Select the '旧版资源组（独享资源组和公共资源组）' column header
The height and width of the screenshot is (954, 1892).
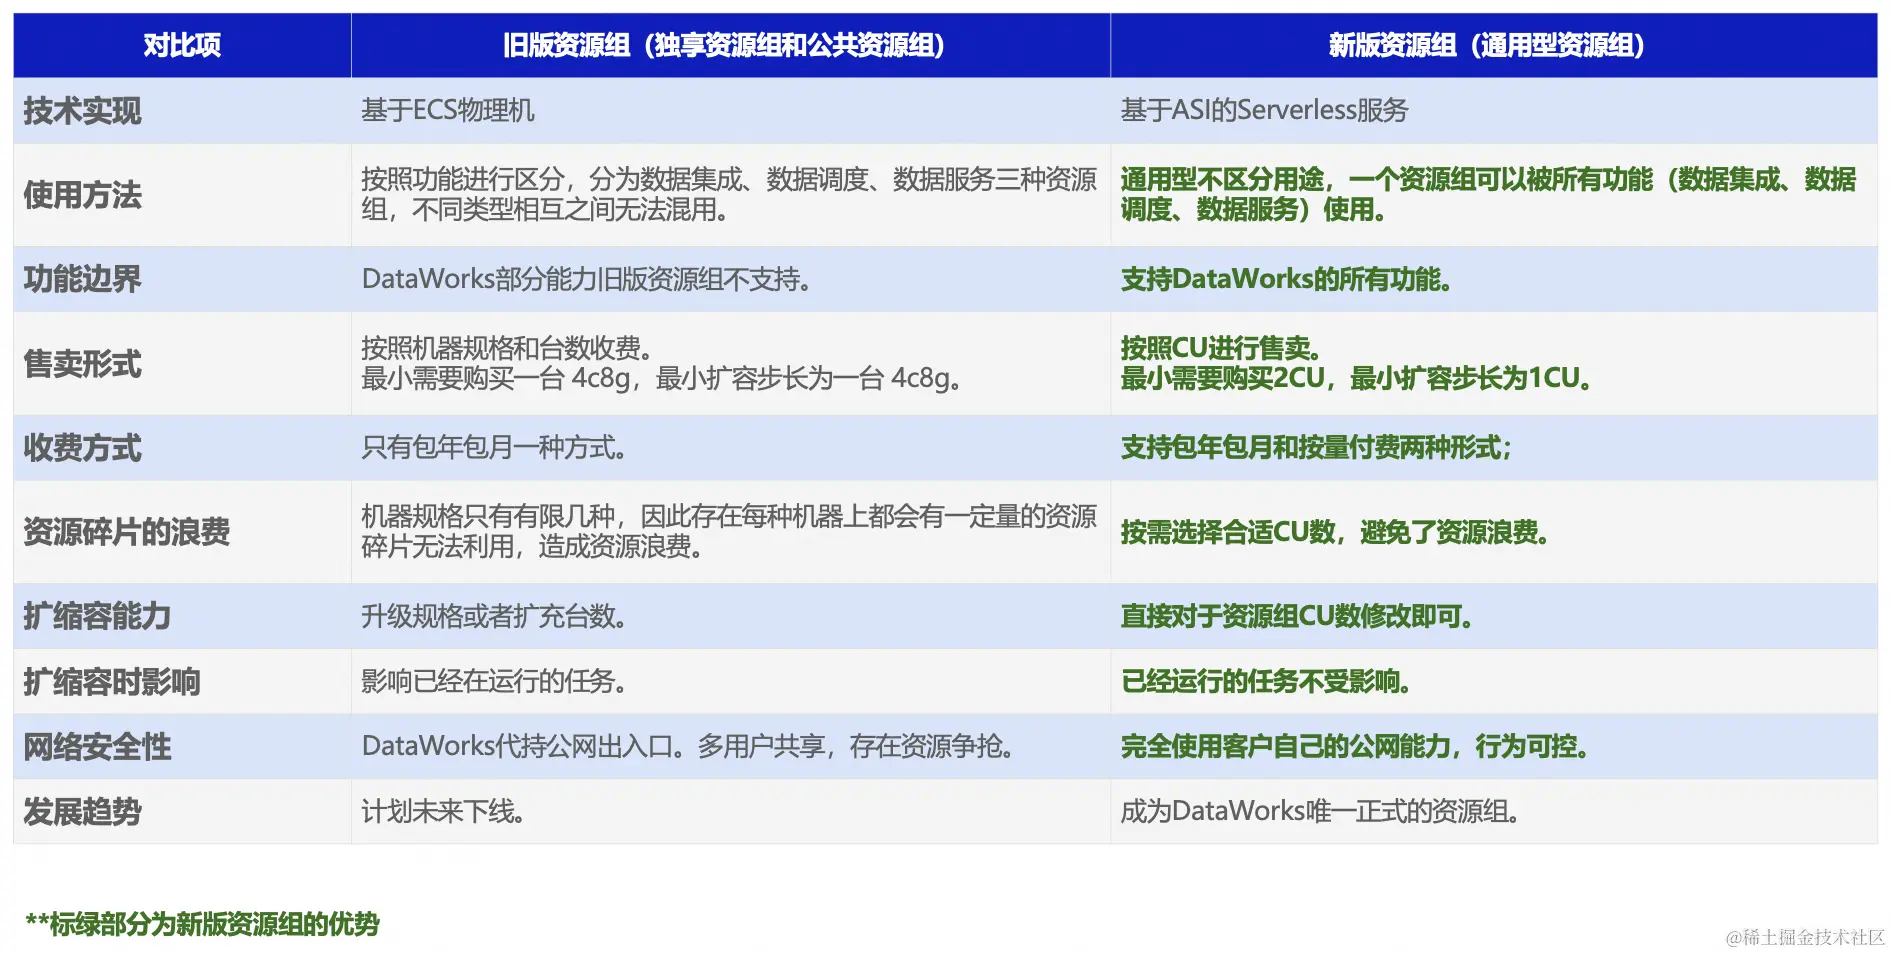730,45
